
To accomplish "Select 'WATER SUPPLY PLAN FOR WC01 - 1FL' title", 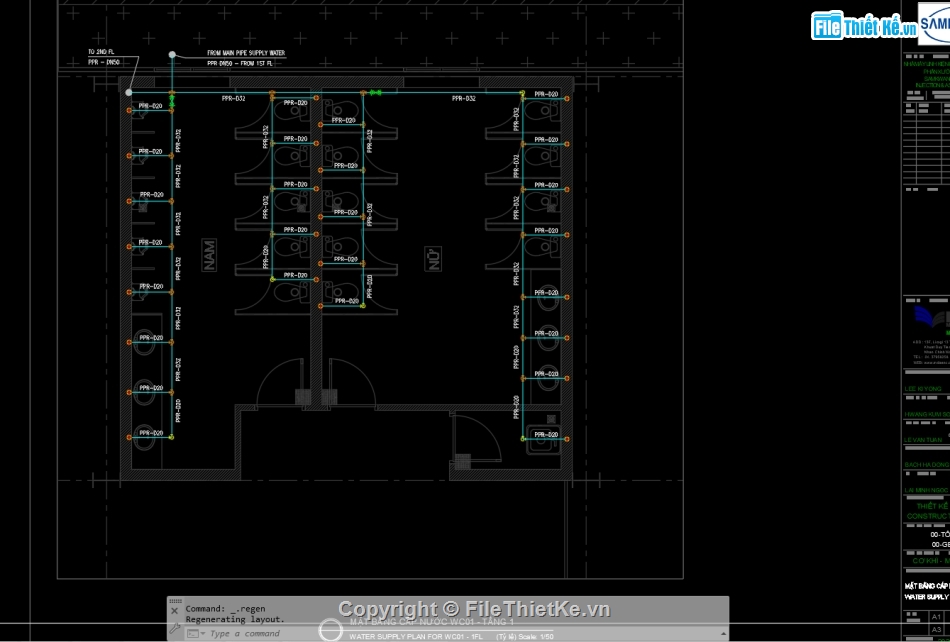I will click(416, 637).
